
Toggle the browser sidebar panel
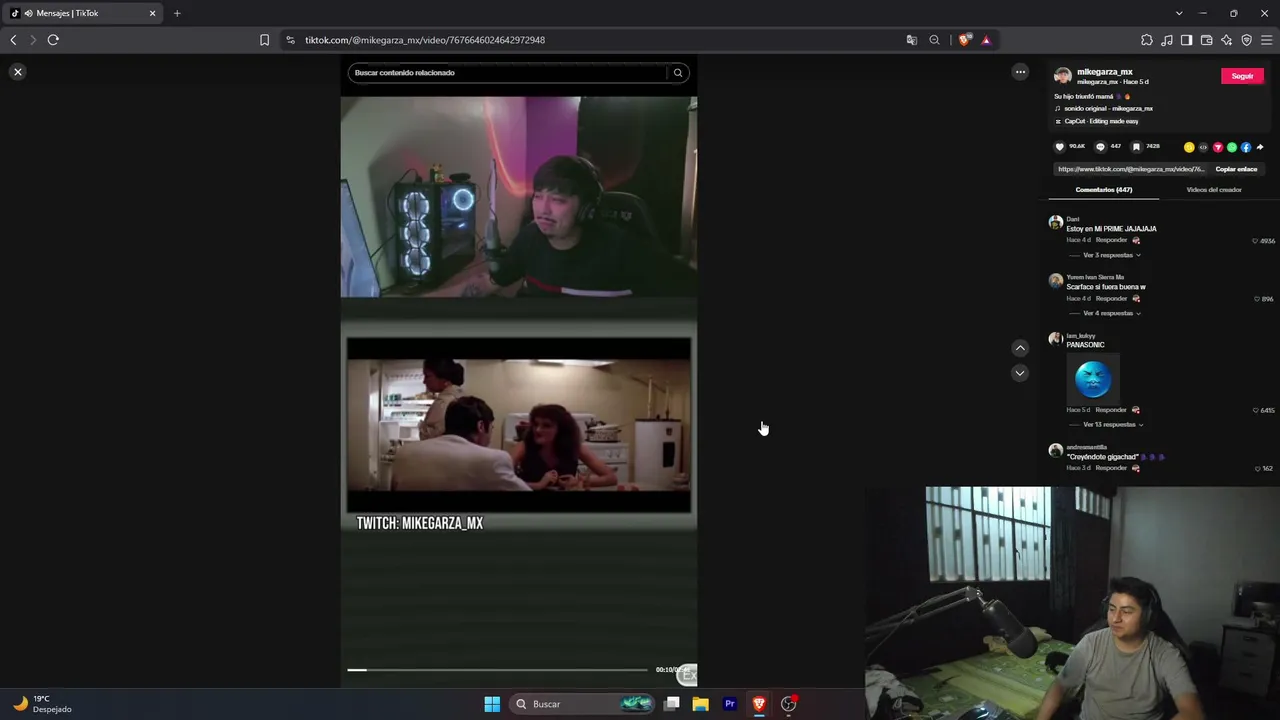tap(1186, 40)
